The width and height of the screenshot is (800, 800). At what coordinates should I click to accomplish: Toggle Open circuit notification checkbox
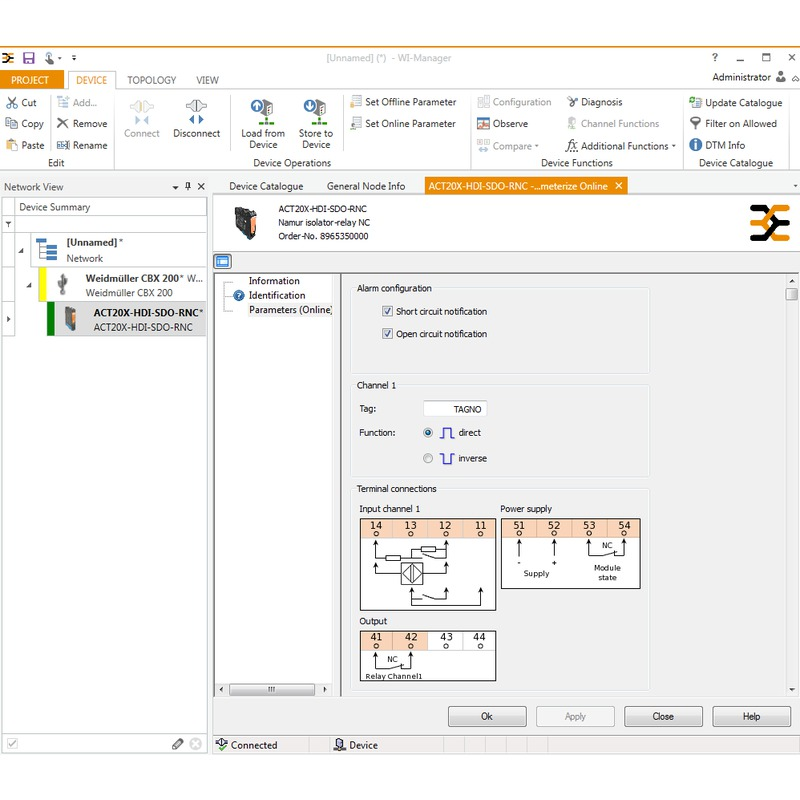[x=387, y=334]
